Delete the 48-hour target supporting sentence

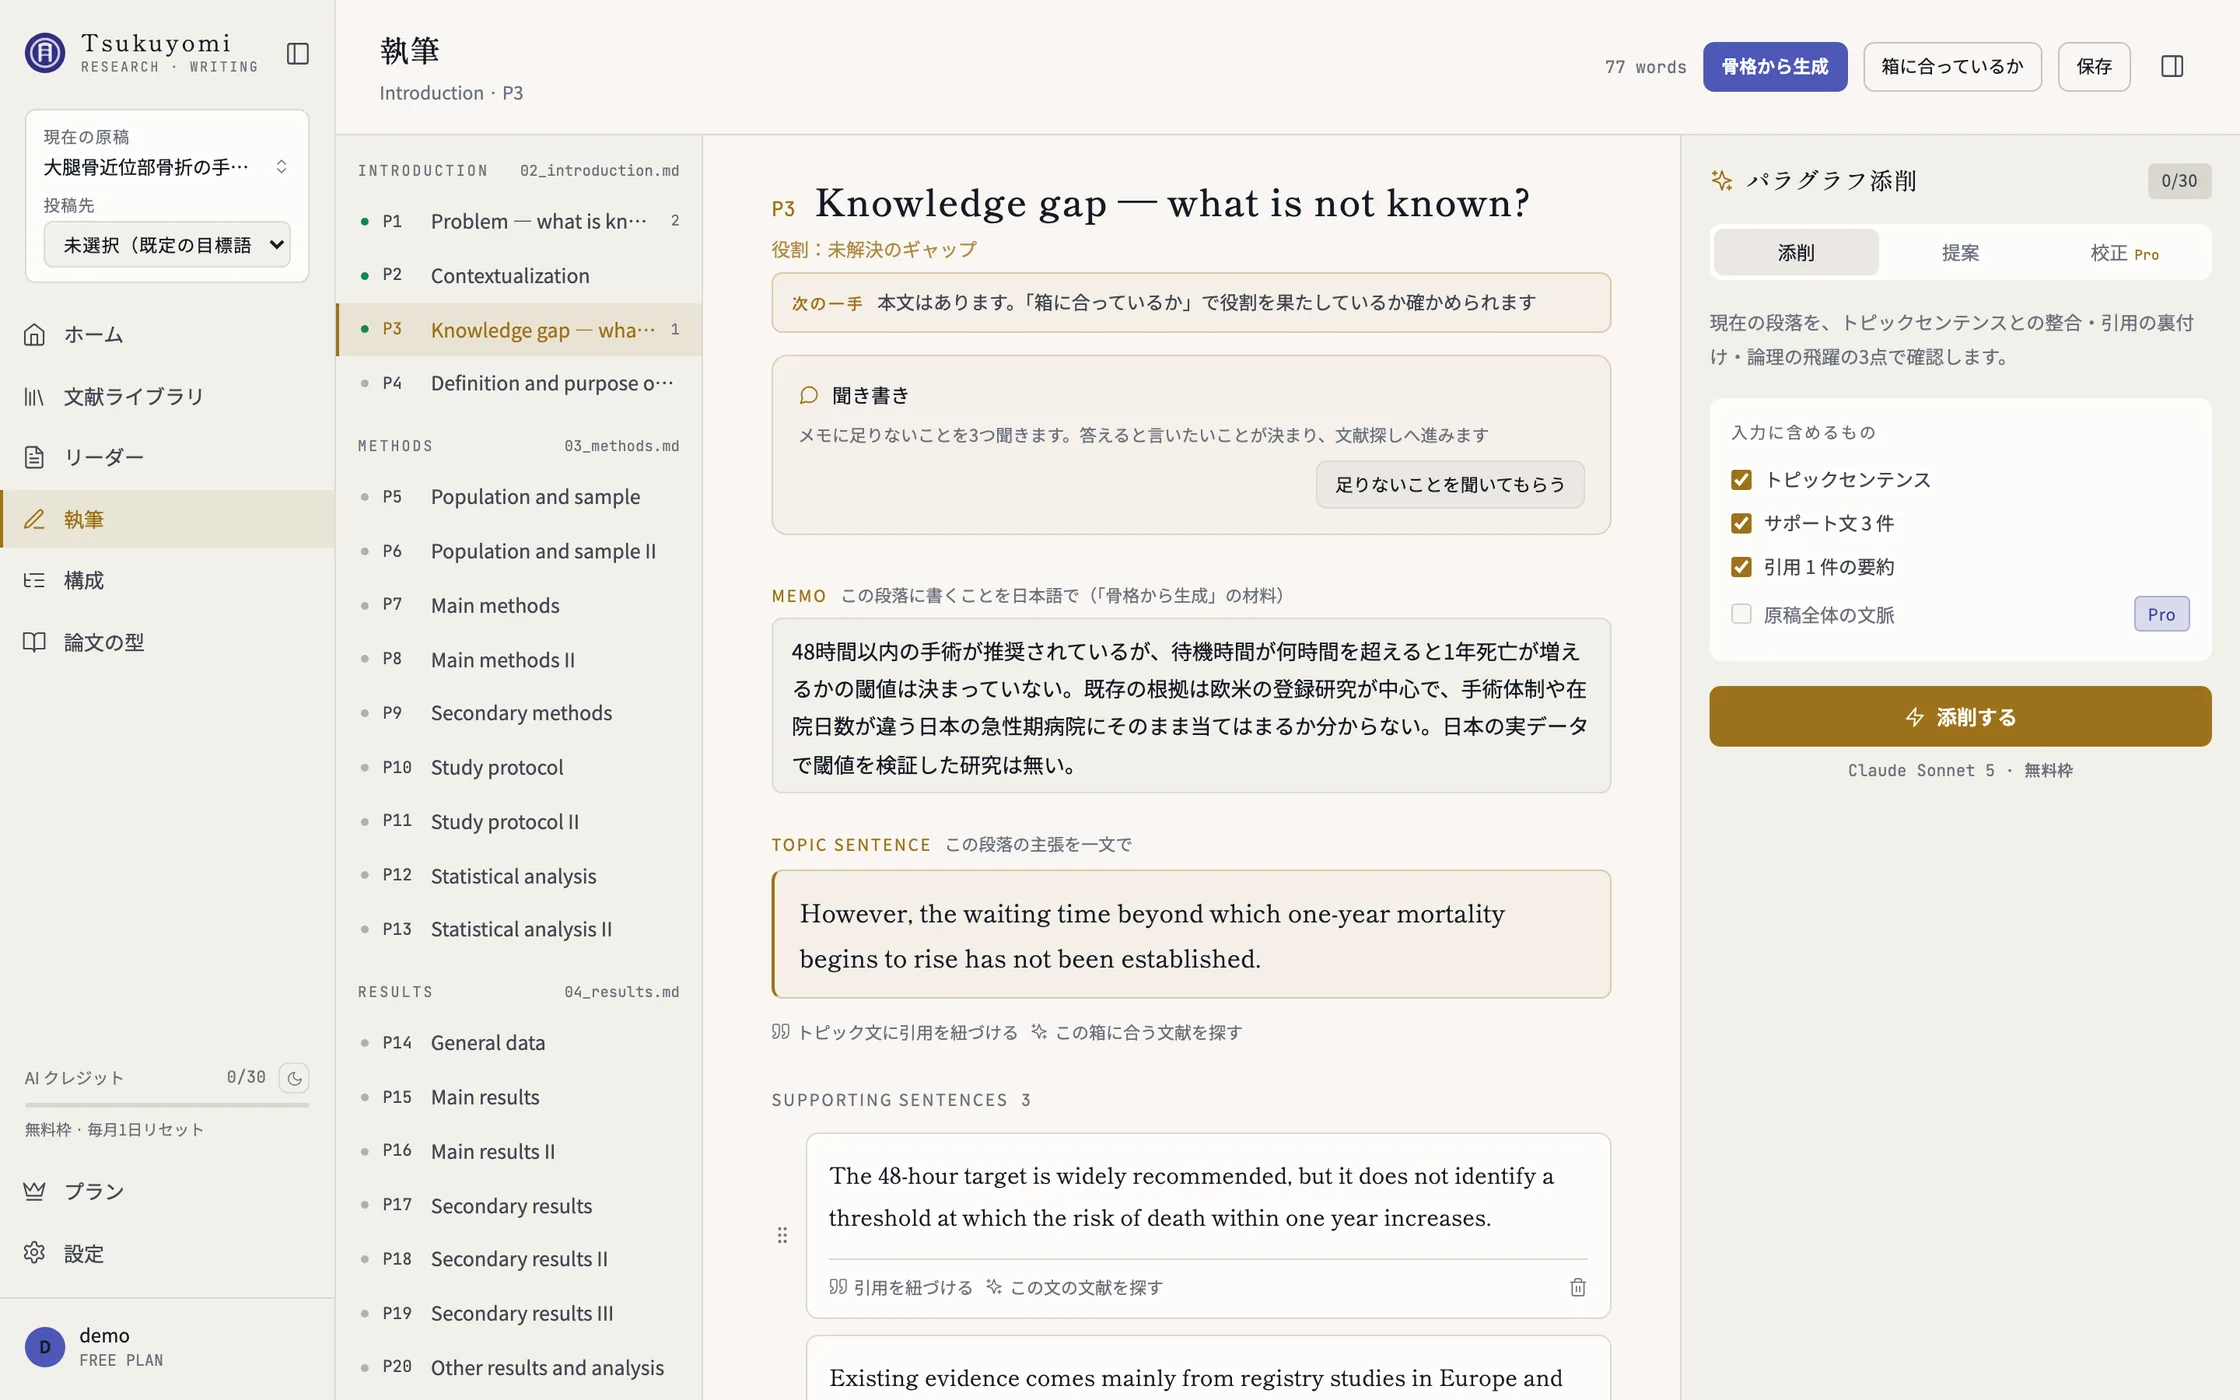[1578, 1287]
